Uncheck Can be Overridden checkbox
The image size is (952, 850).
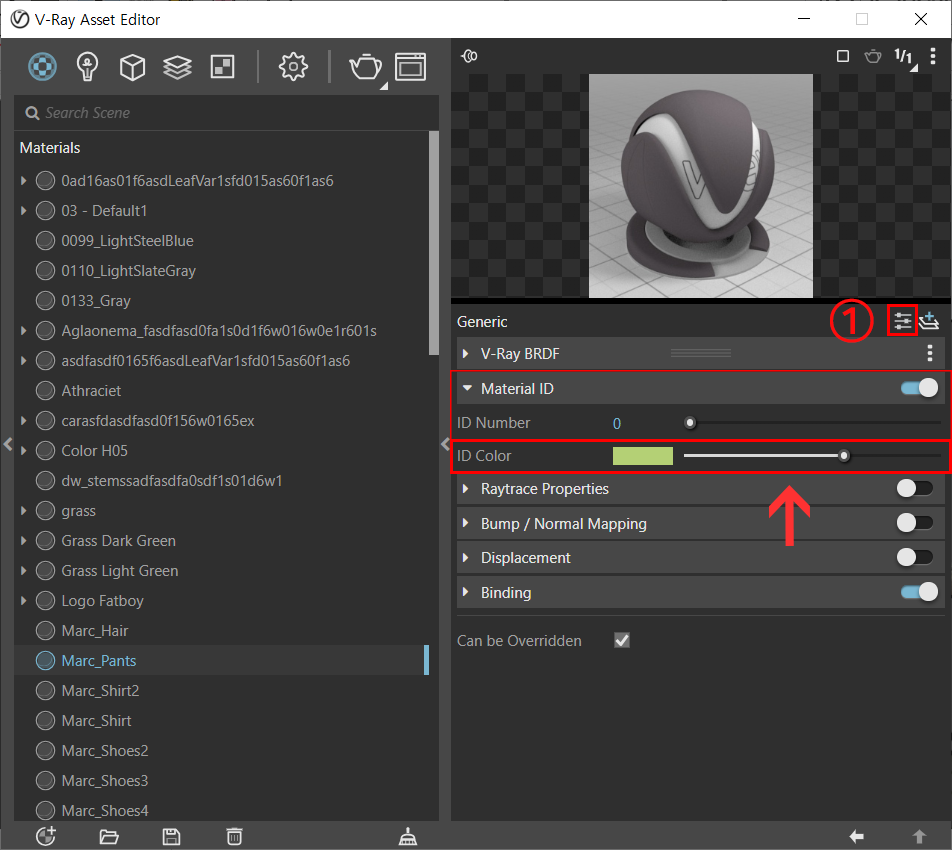pyautogui.click(x=622, y=640)
